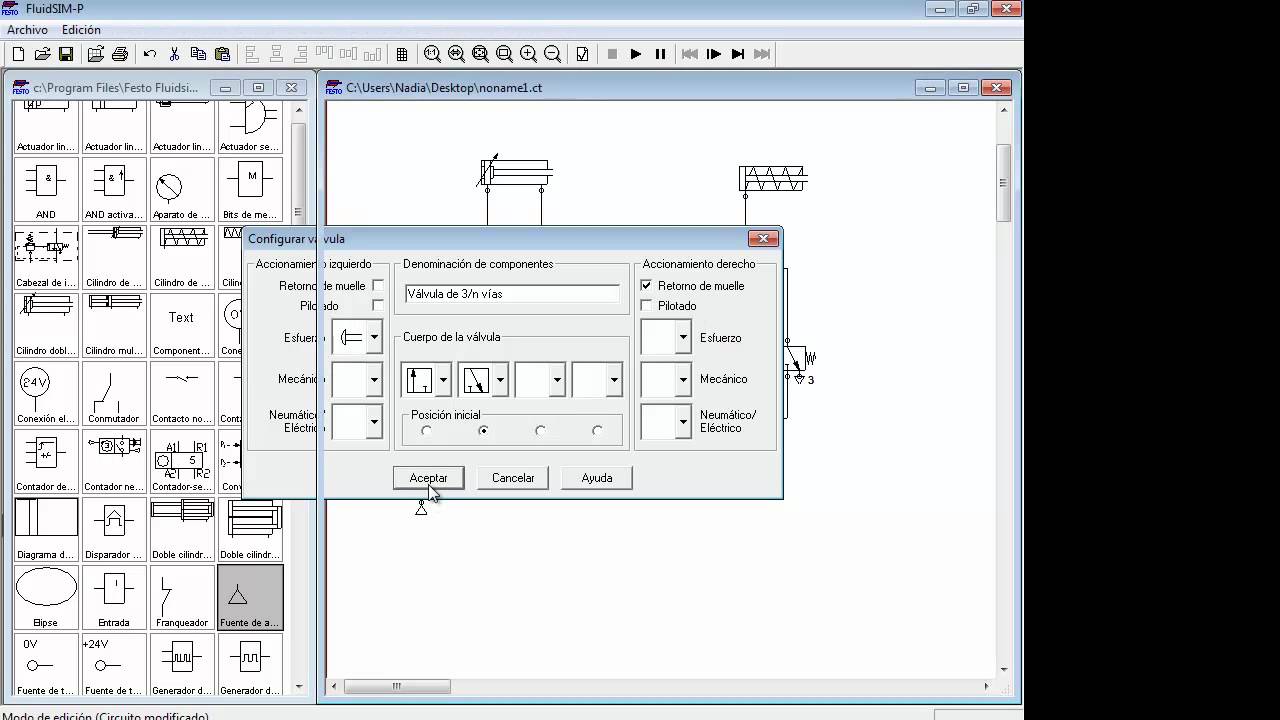
Task: Reset zoom to 1:1
Action: coord(432,54)
